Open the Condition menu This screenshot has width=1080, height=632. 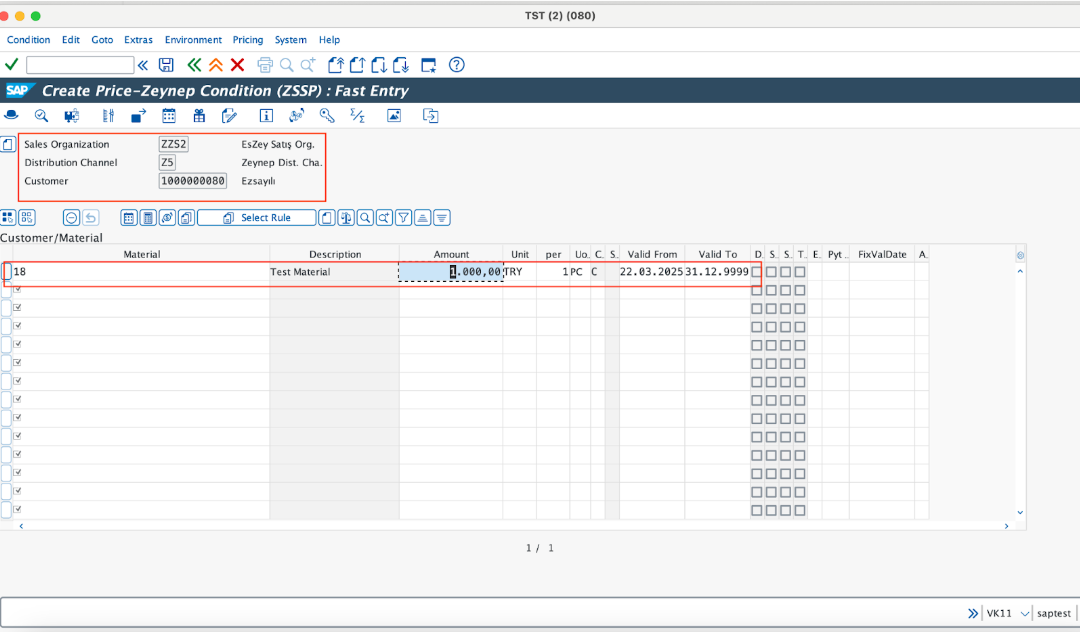[x=28, y=40]
